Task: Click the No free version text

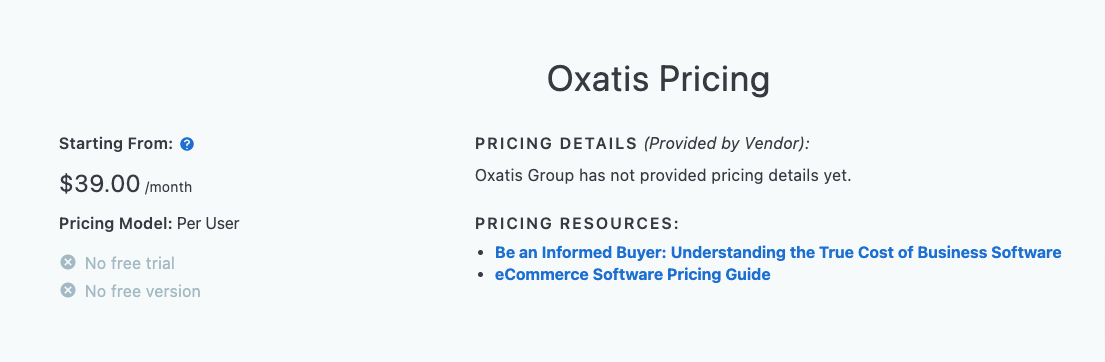Action: point(142,291)
